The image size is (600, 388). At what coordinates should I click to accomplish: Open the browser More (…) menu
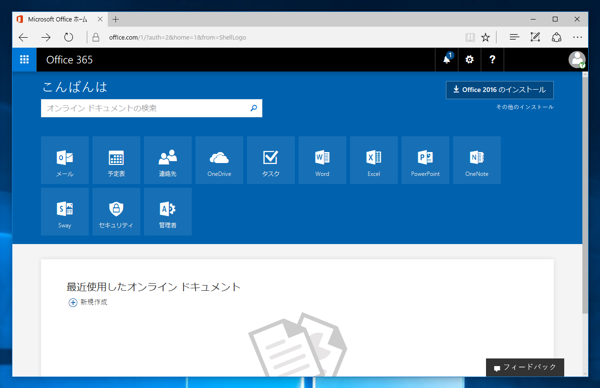(577, 37)
